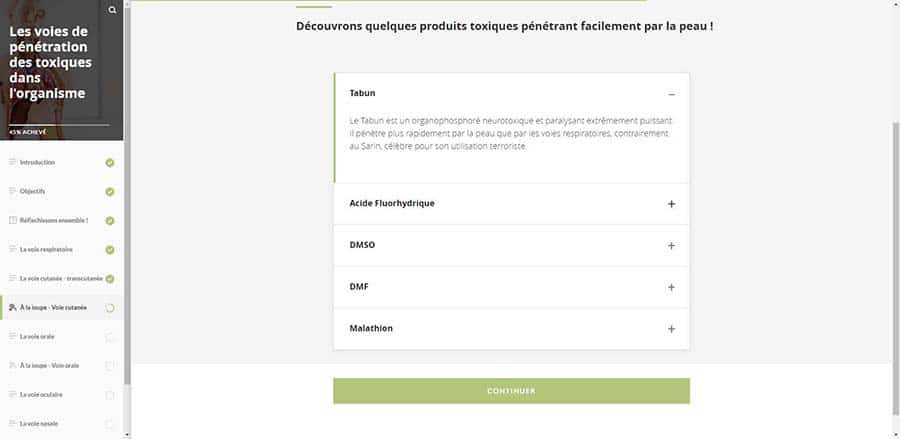Click the À la loupe - Voie orale circle
Image resolution: width=900 pixels, height=439 pixels.
[110, 366]
